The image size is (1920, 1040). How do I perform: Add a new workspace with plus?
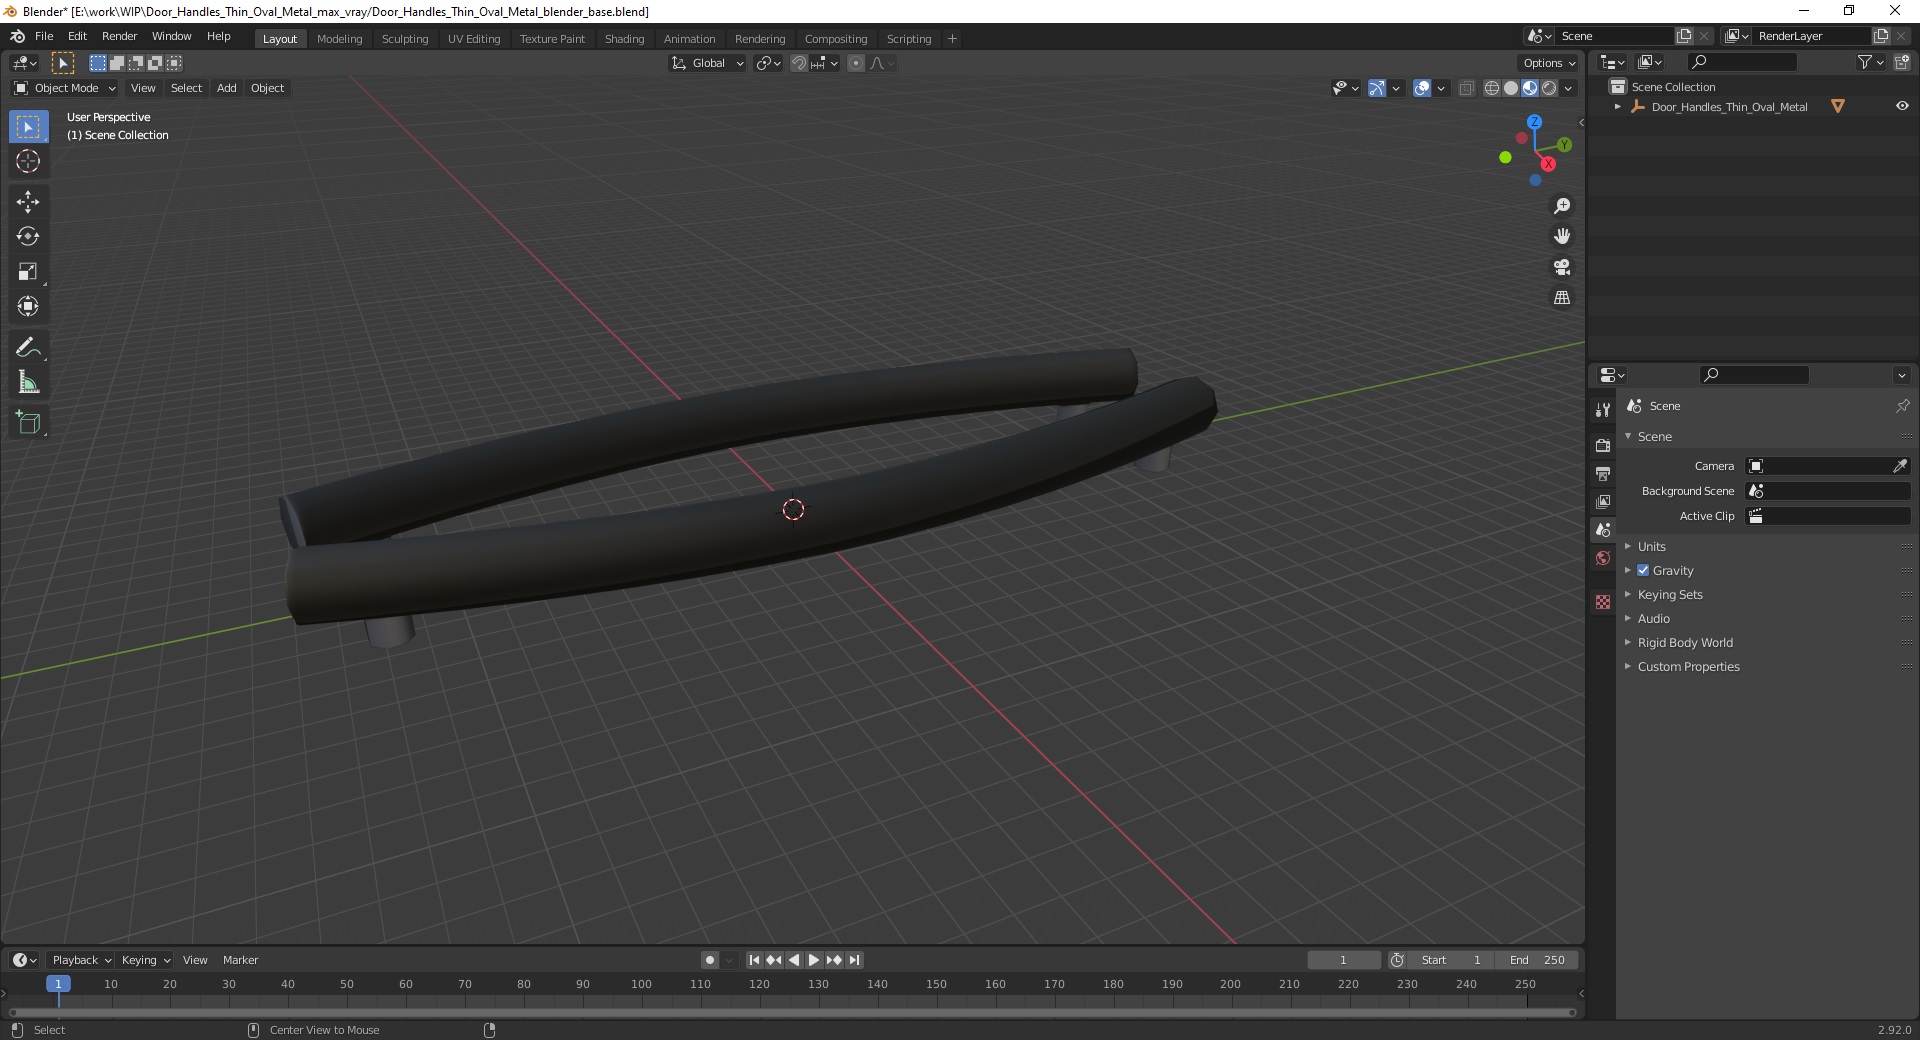(x=952, y=39)
